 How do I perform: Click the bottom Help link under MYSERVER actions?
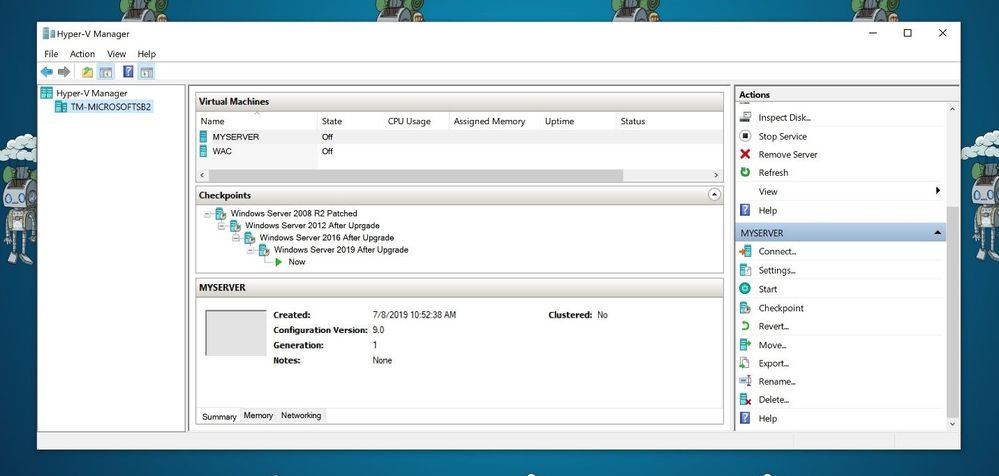[x=767, y=419]
